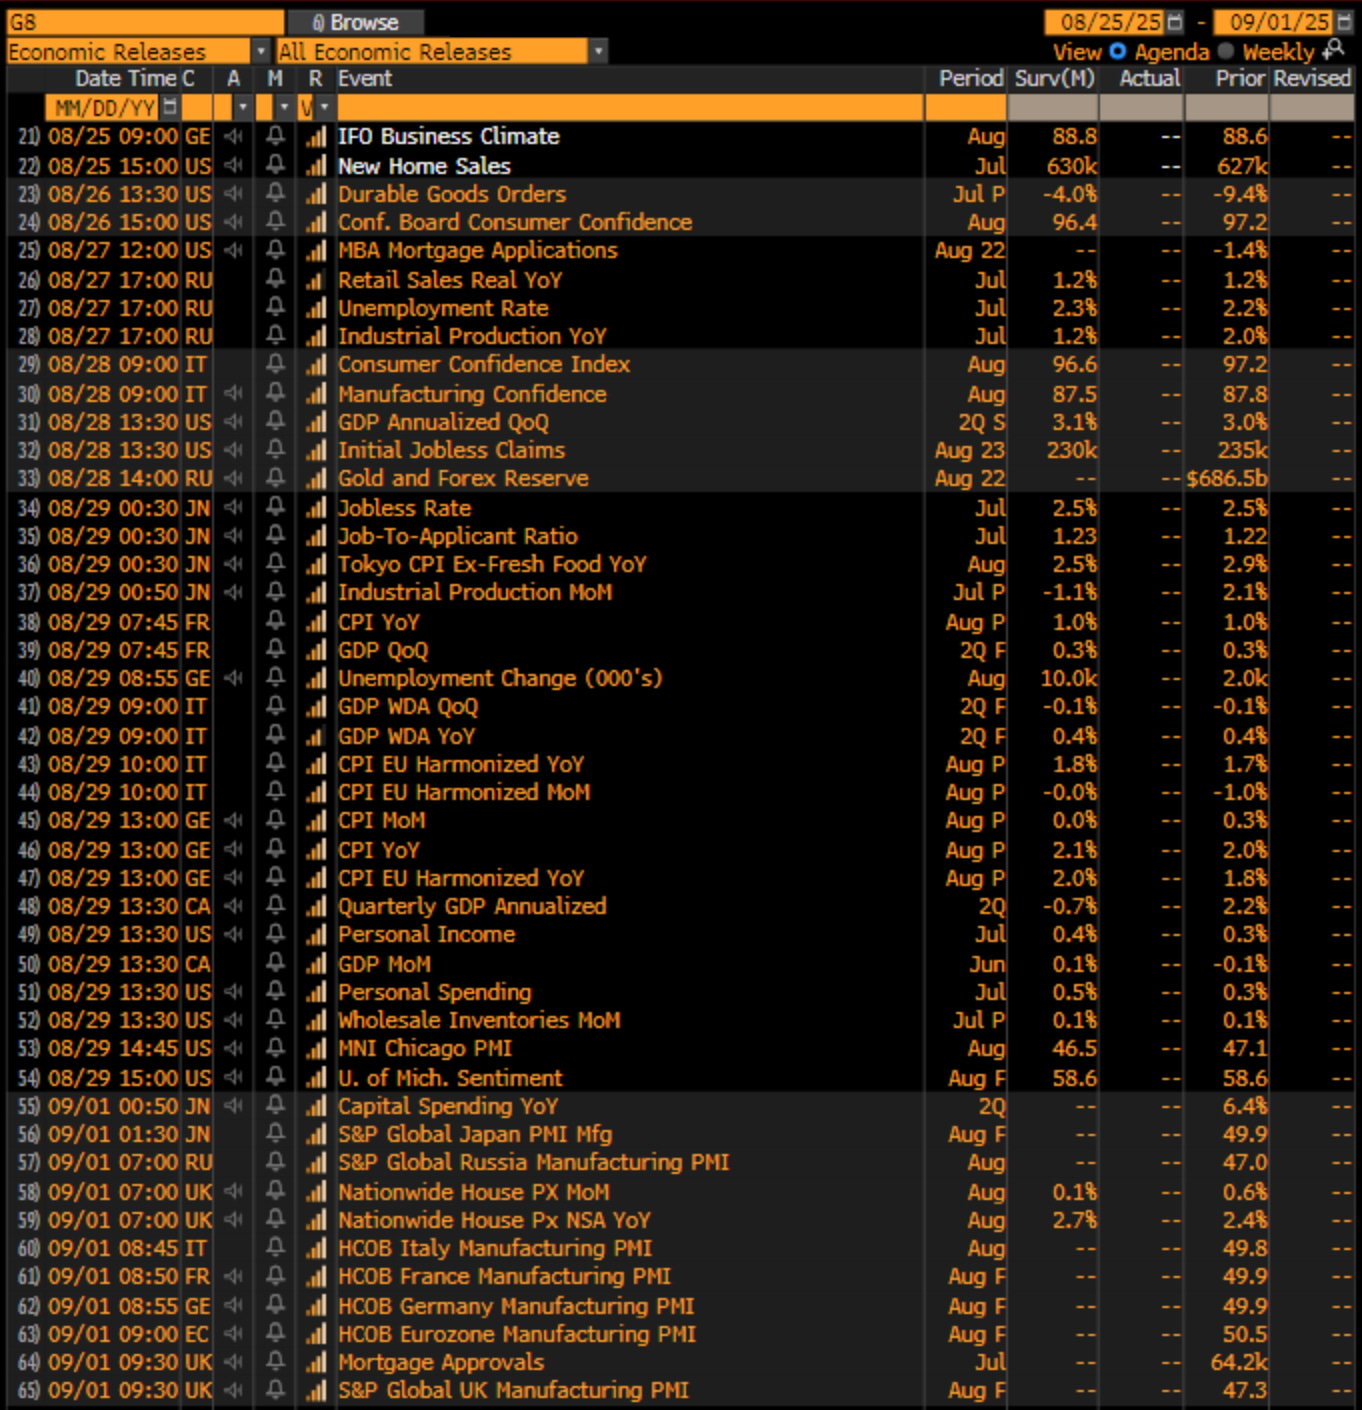This screenshot has width=1362, height=1410.
Task: Open the HCOB Germany Manufacturing PMI event
Action: tap(516, 1306)
